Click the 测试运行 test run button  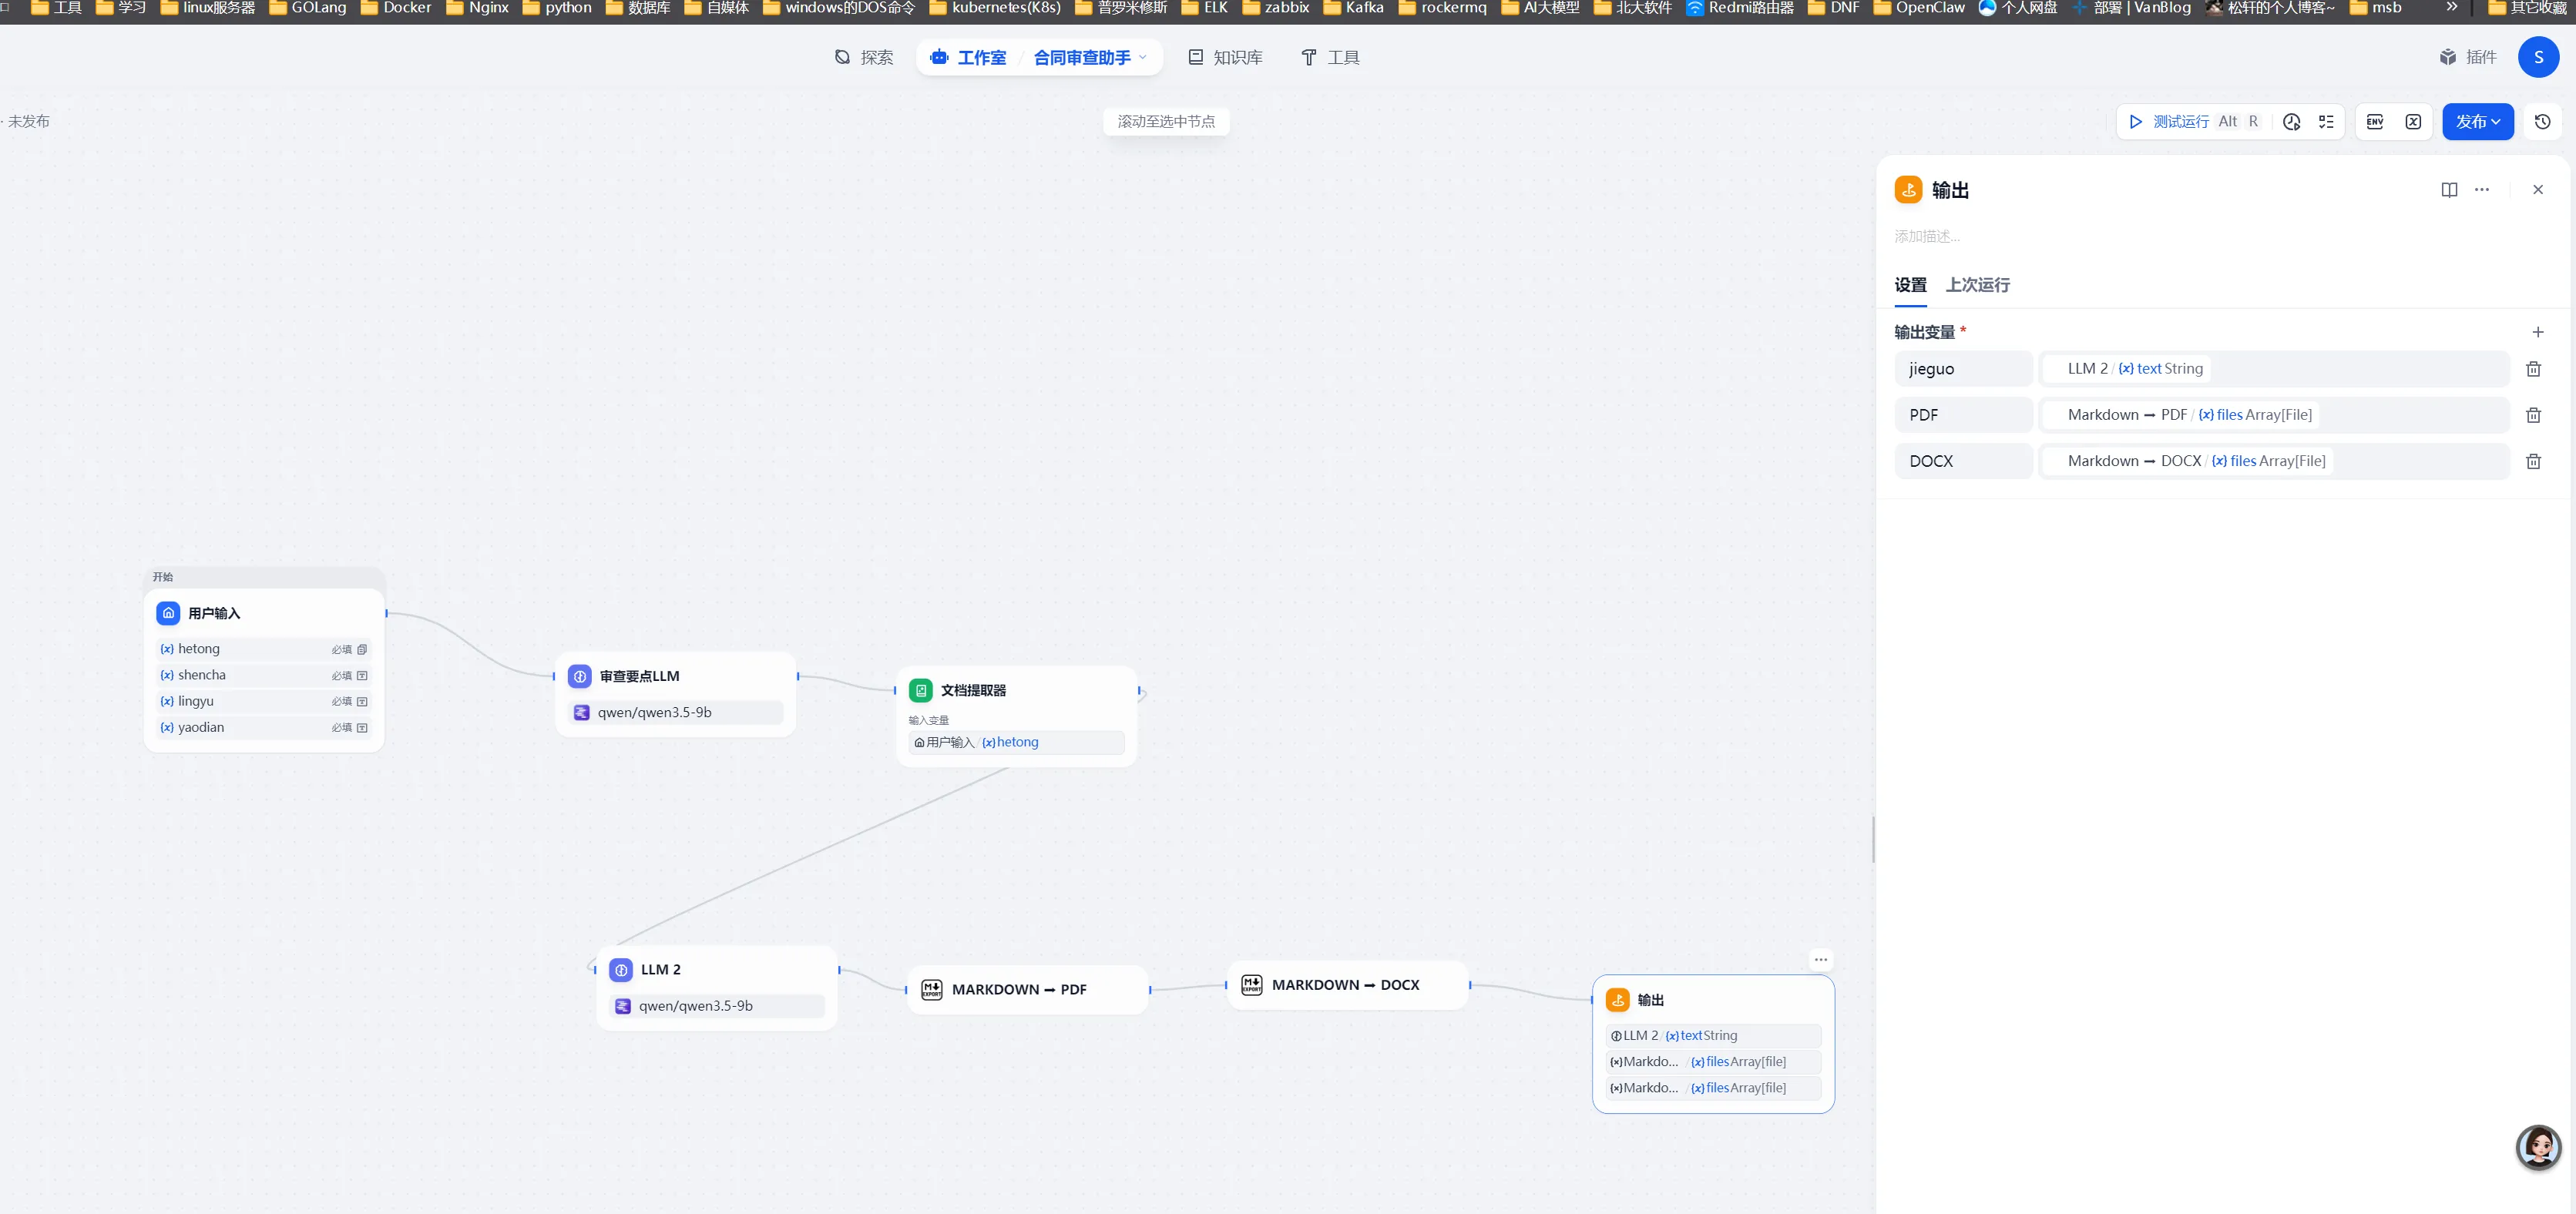[x=2170, y=122]
